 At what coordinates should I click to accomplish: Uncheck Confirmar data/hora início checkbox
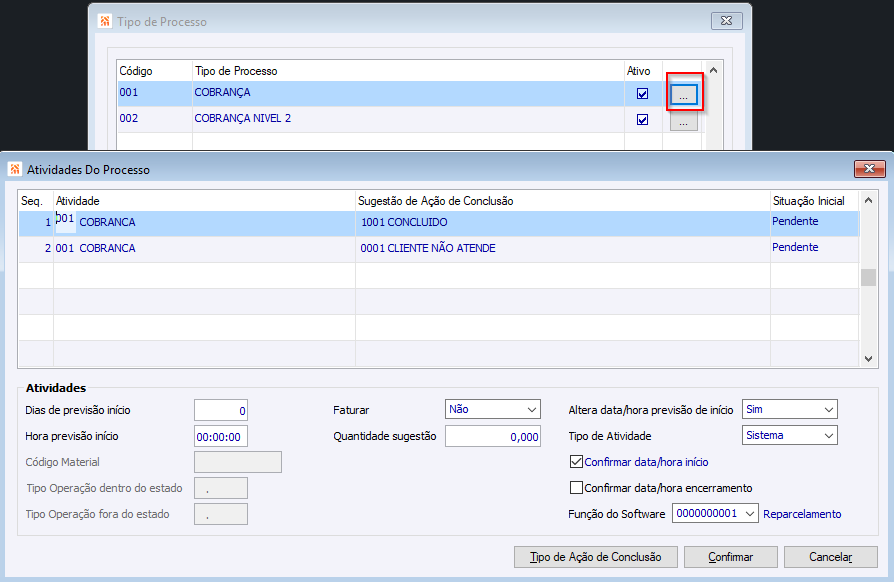point(576,462)
